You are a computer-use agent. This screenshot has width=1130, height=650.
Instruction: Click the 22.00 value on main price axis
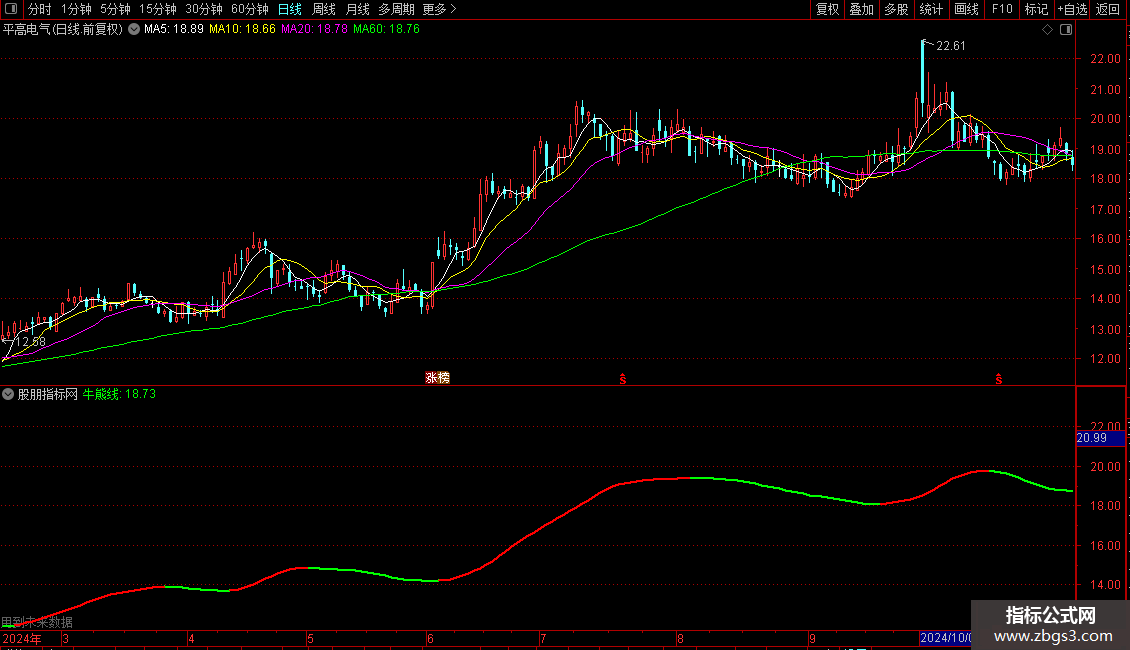(1105, 59)
